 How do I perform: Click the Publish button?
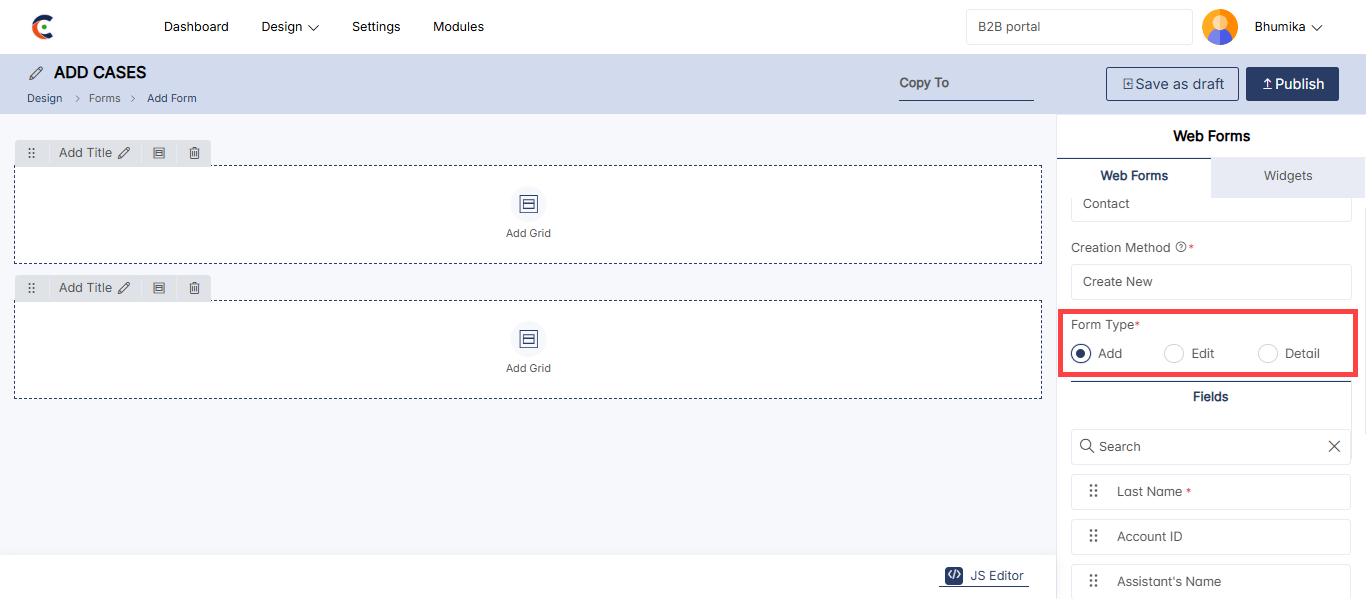point(1292,84)
